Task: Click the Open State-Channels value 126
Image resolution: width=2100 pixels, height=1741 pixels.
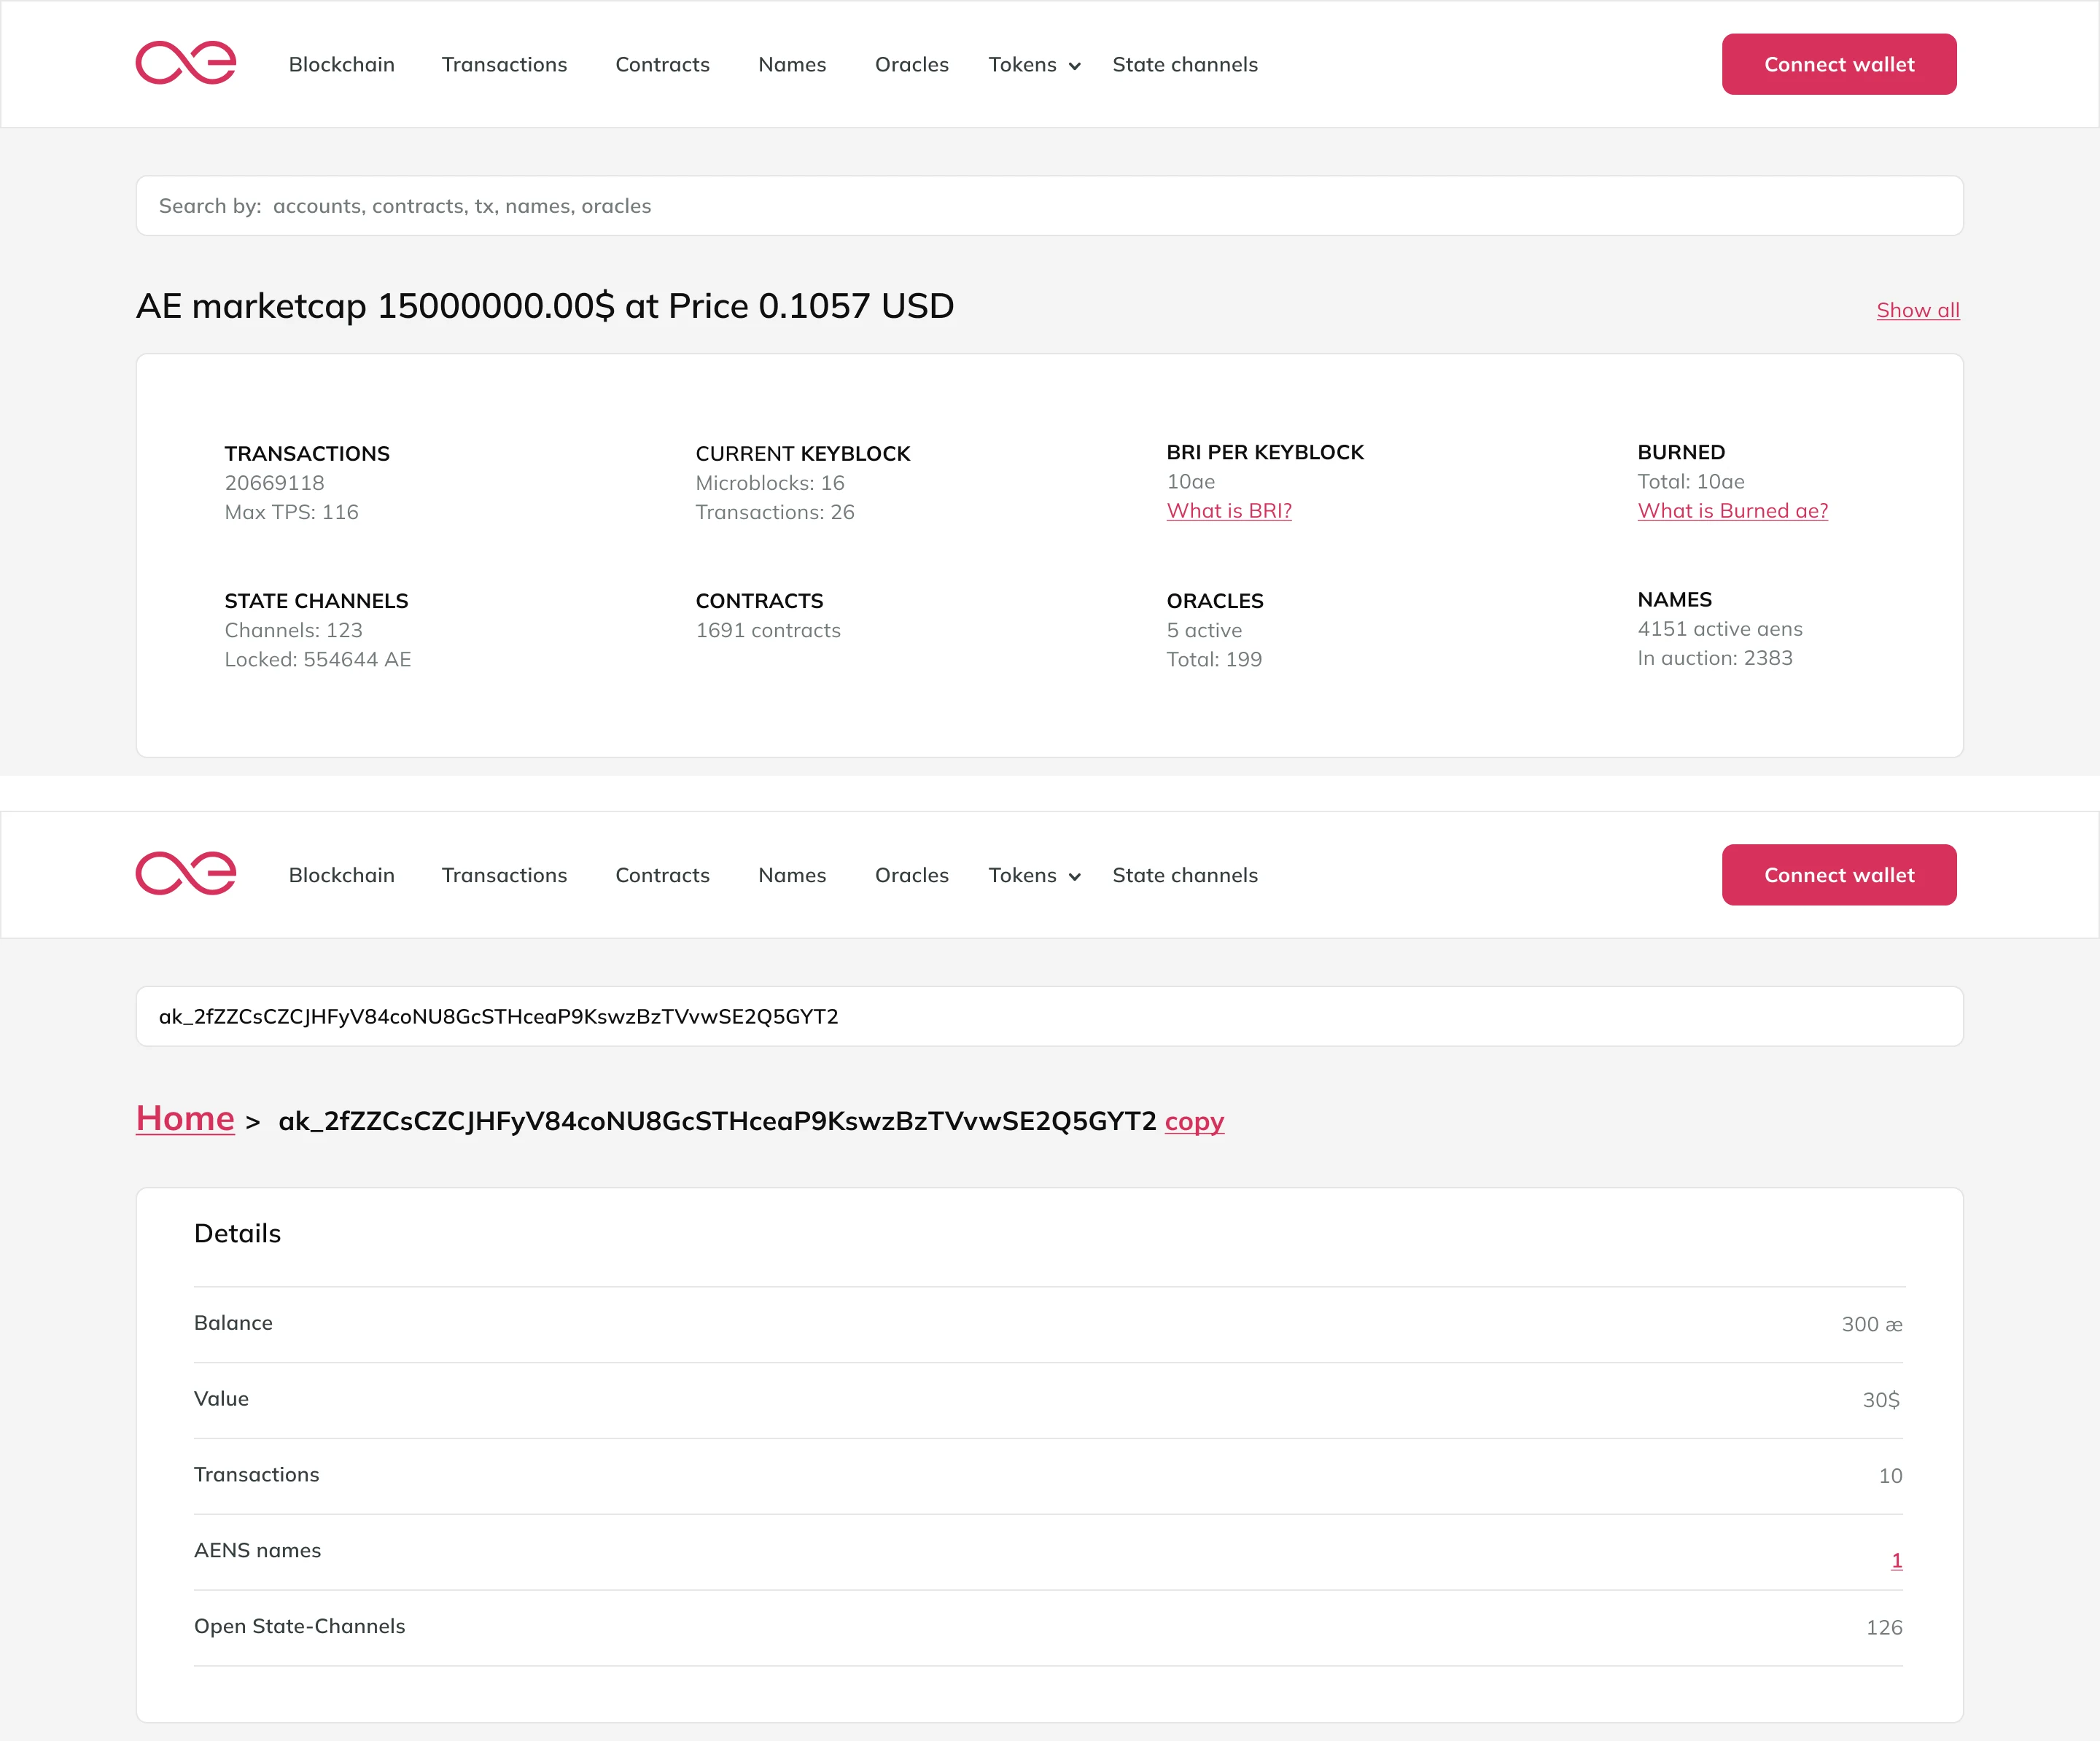Action: point(1884,1627)
